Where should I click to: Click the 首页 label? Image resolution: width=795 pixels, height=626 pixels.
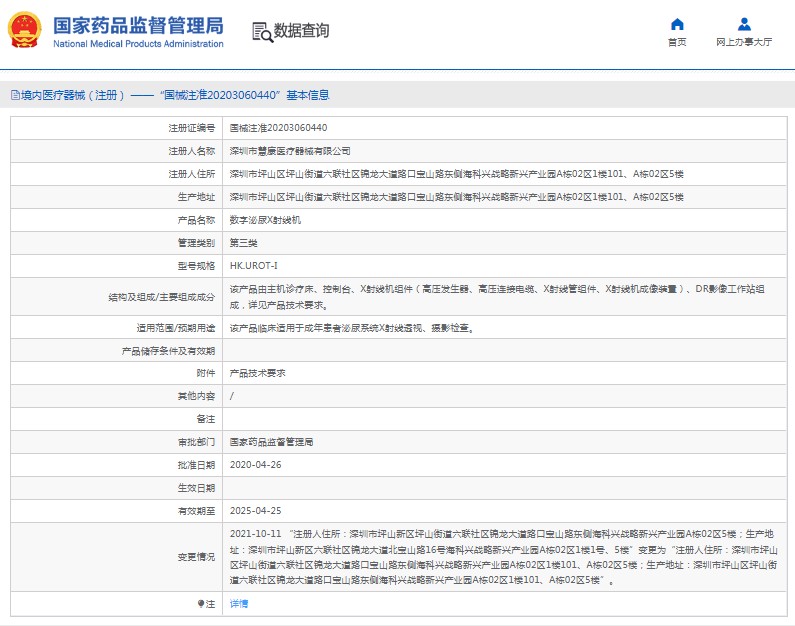(x=677, y=42)
